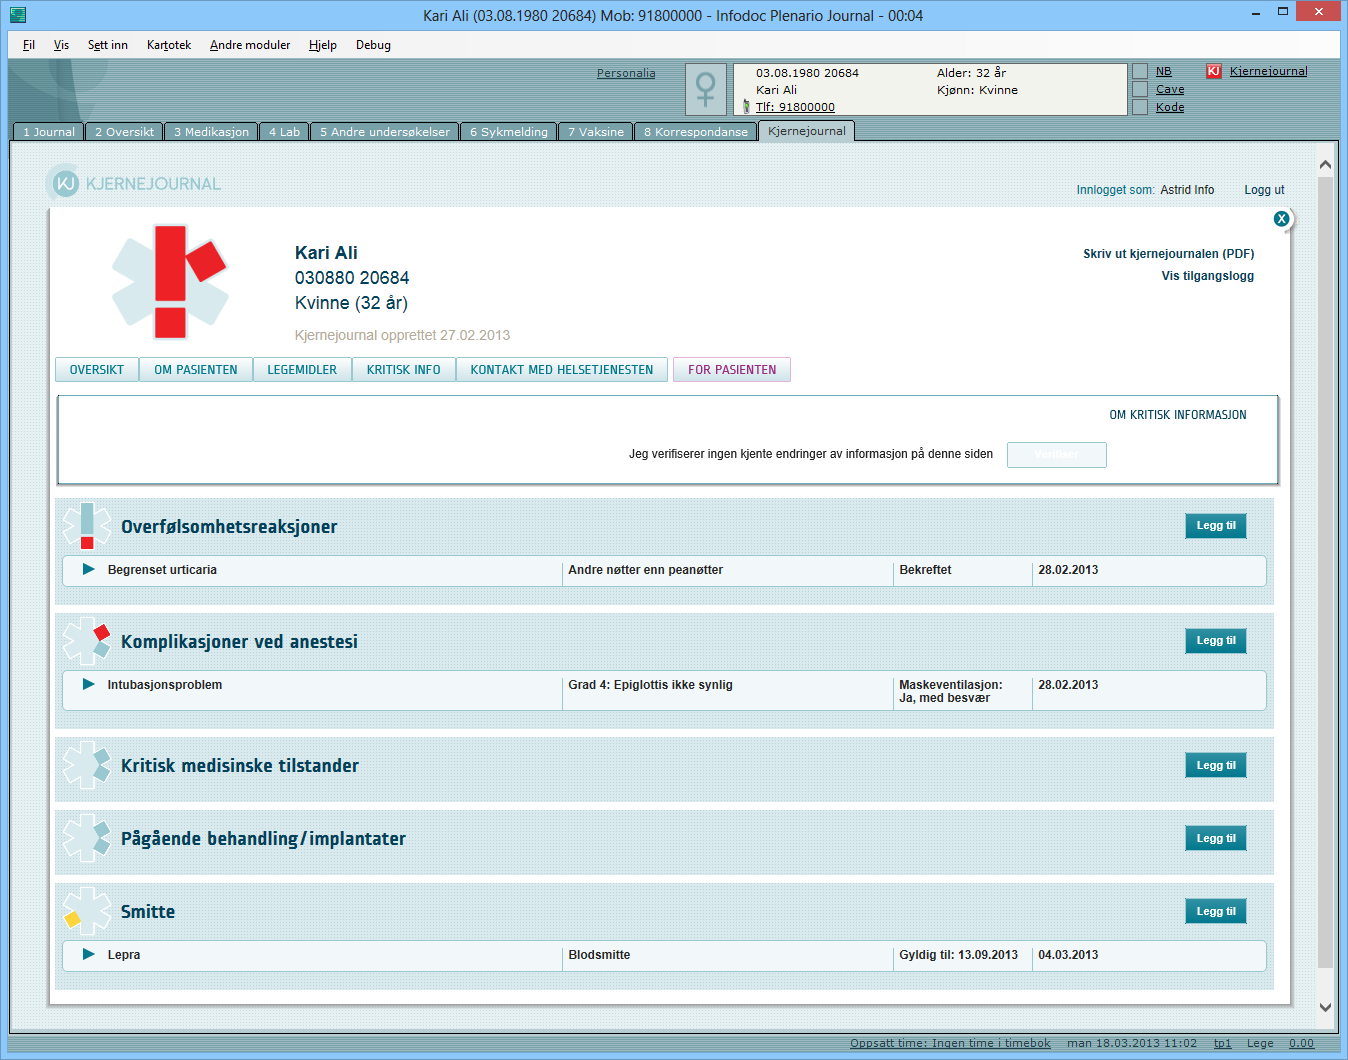Image resolution: width=1348 pixels, height=1060 pixels.
Task: Add entry with Legg til under Overfølsomhetsreaksjoner
Action: pyautogui.click(x=1216, y=526)
